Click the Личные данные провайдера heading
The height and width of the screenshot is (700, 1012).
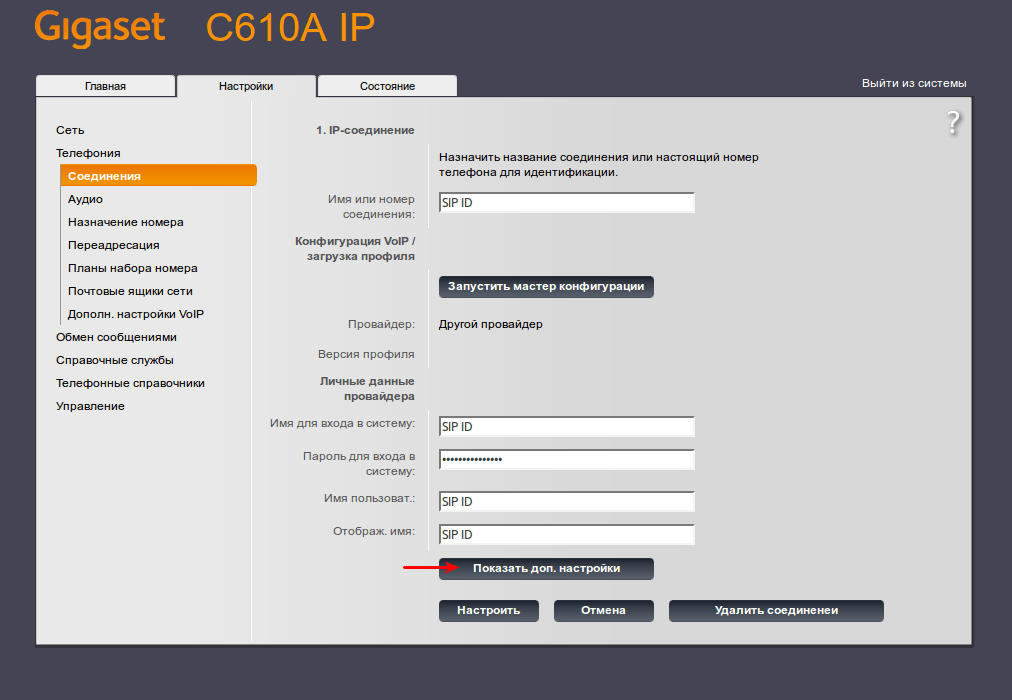pyautogui.click(x=367, y=389)
